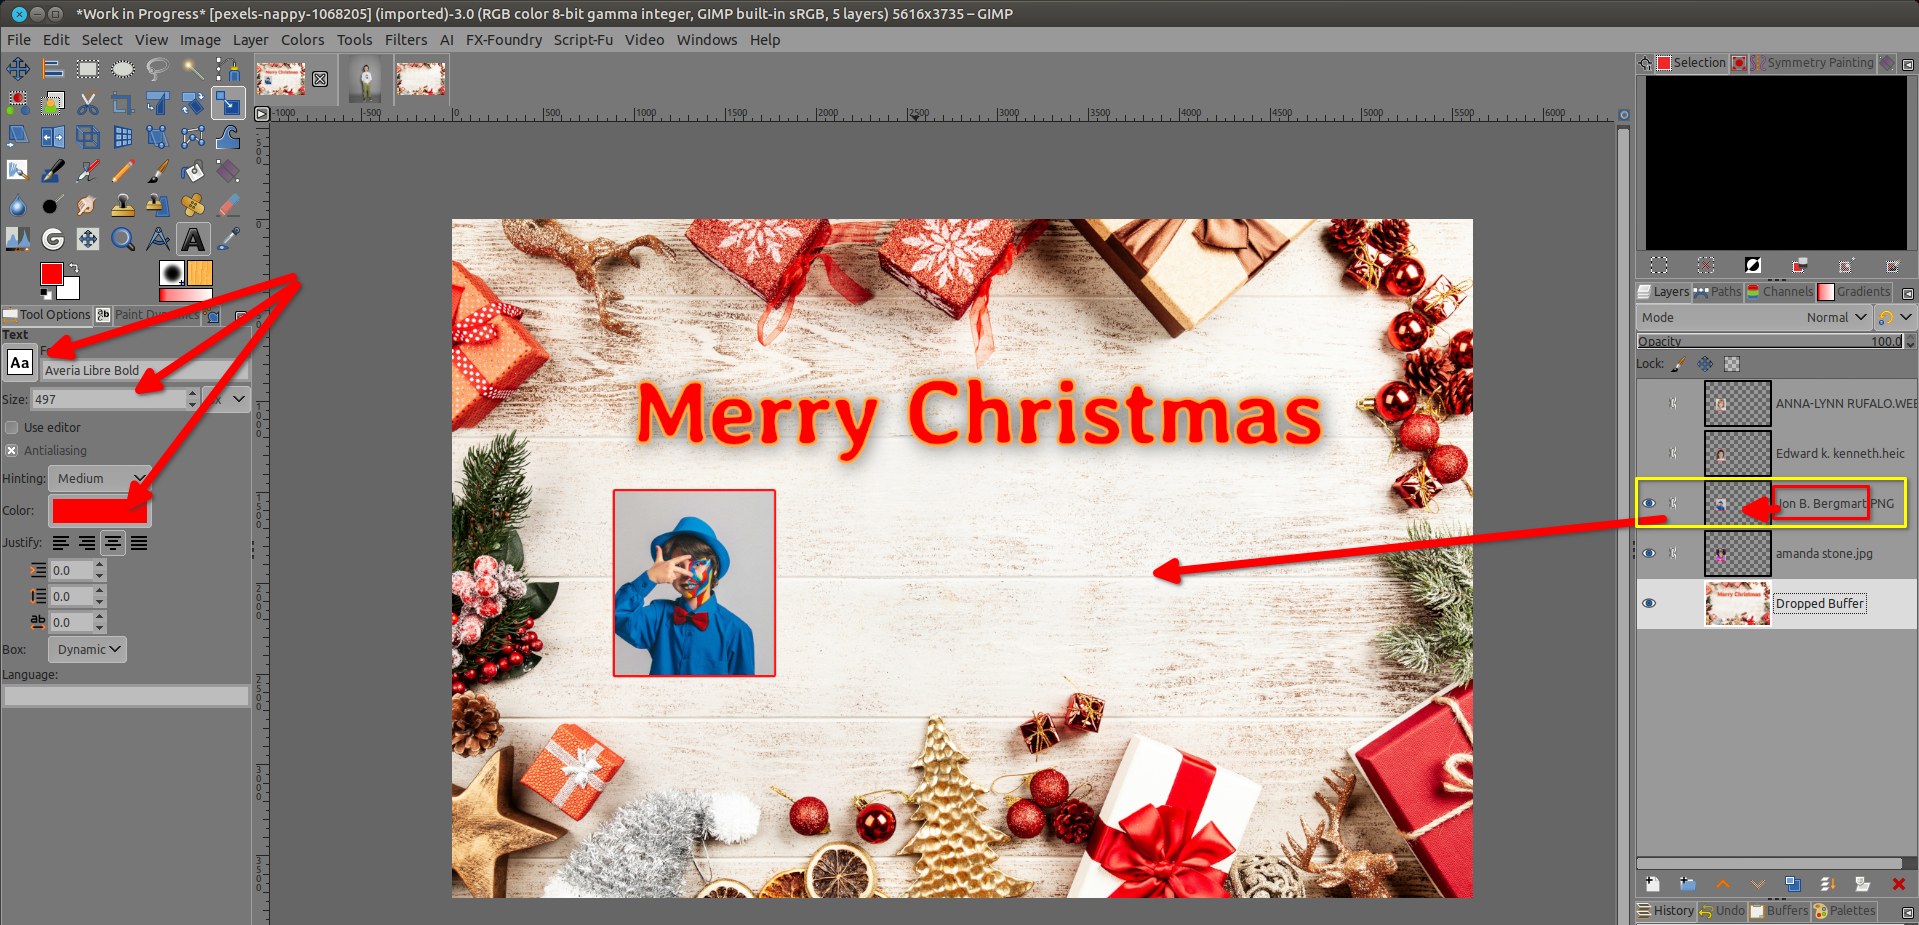This screenshot has height=925, width=1919.
Task: Open the layer Mode dropdown showing Normal
Action: click(1836, 318)
